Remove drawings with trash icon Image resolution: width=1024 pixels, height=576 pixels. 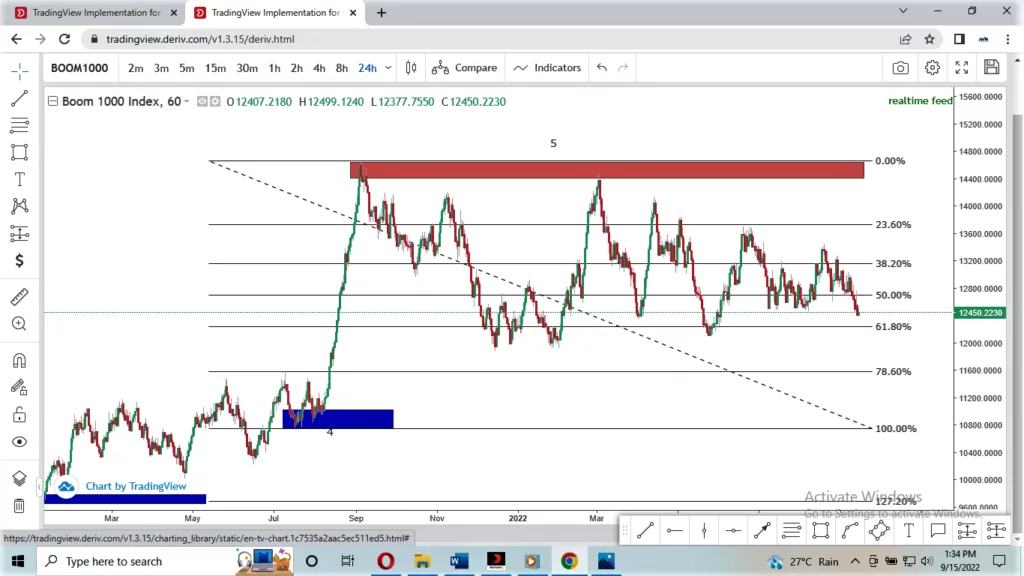coord(20,505)
